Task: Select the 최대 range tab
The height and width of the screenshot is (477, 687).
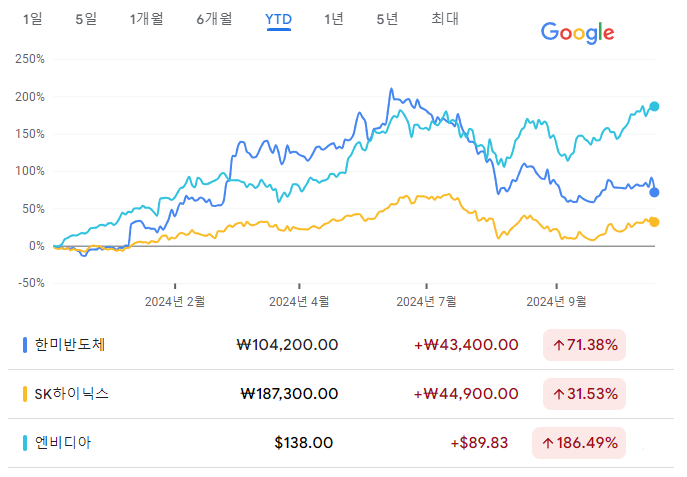Action: pos(445,19)
